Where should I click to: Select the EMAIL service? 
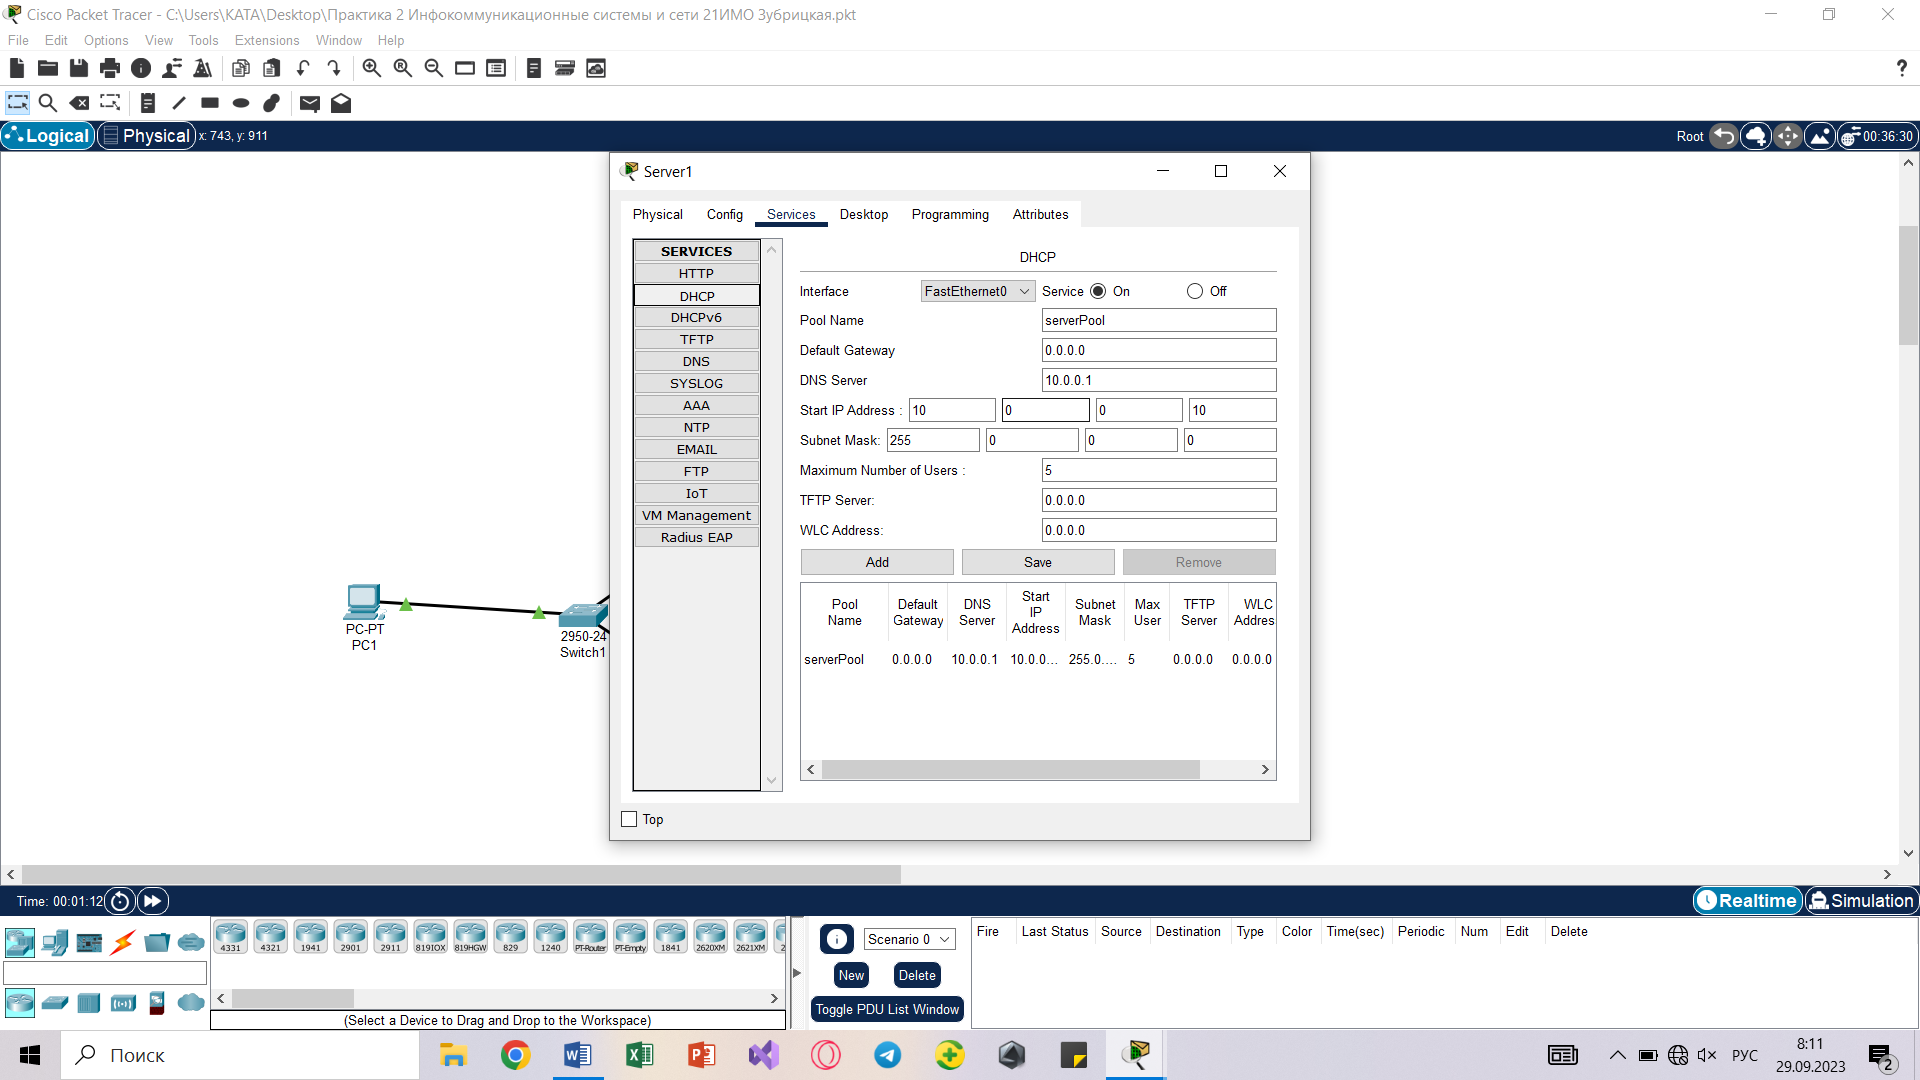point(696,449)
